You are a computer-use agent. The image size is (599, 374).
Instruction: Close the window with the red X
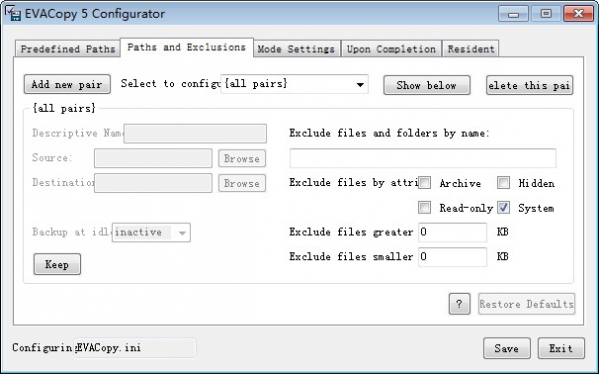click(x=578, y=14)
